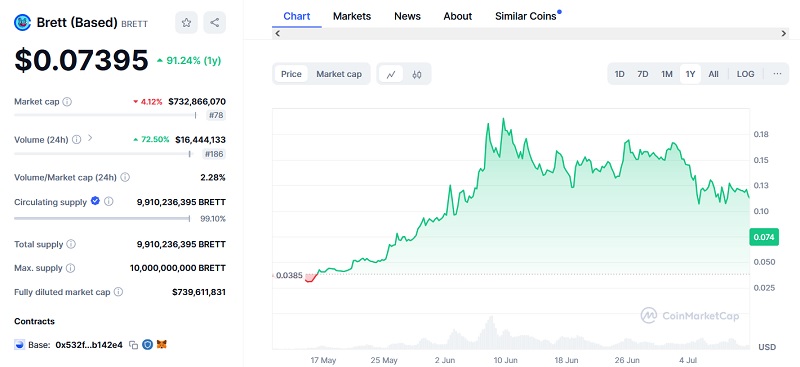Image resolution: width=800 pixels, height=367 pixels.
Task: Click the circulating supply progress bar
Action: click(x=102, y=218)
